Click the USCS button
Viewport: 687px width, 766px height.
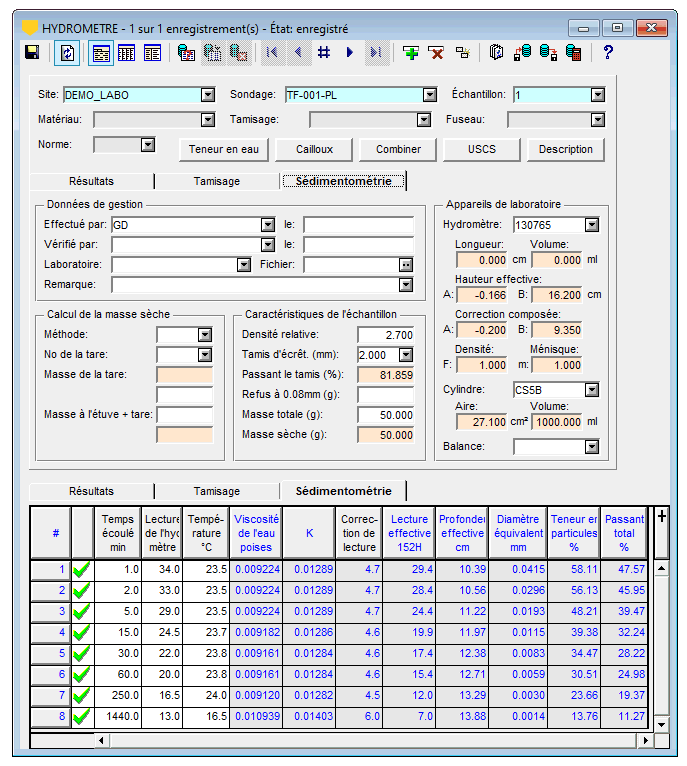click(x=483, y=149)
